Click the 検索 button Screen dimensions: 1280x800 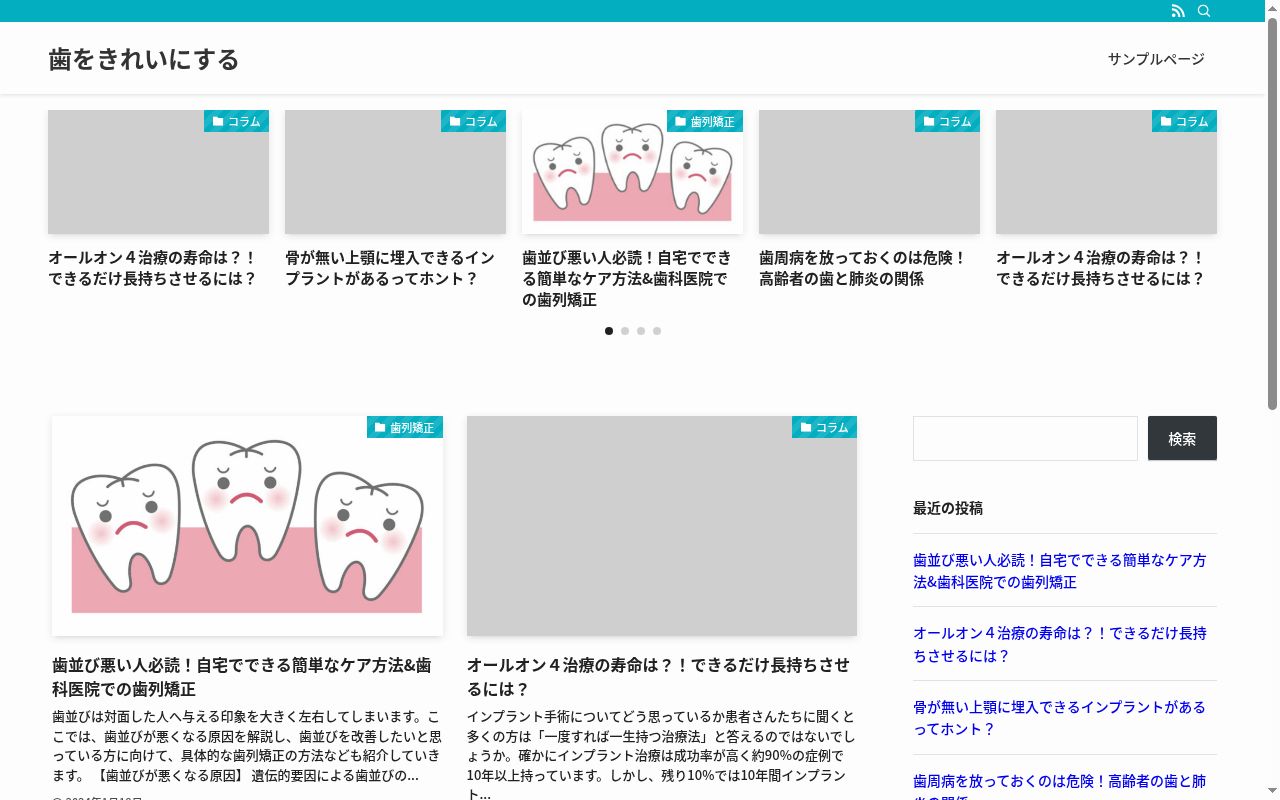click(1182, 438)
